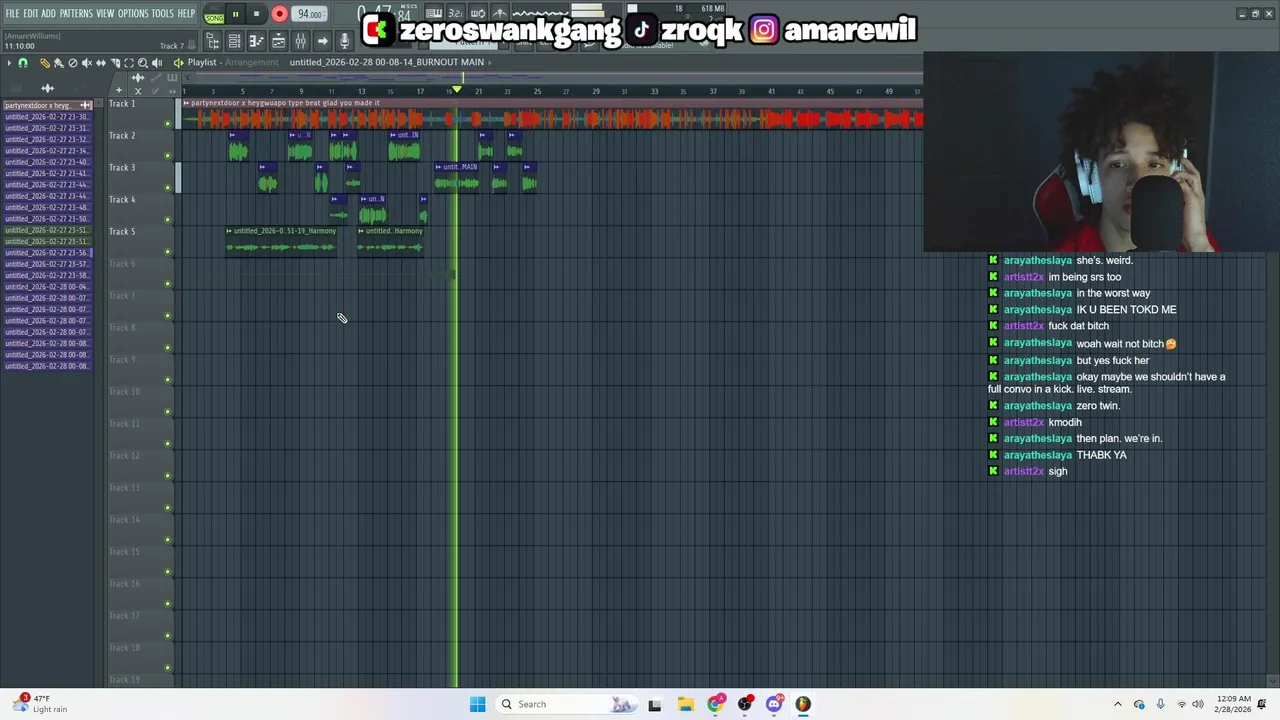Select the Delete tool
Viewport: 1280px width, 720px height.
(72, 63)
